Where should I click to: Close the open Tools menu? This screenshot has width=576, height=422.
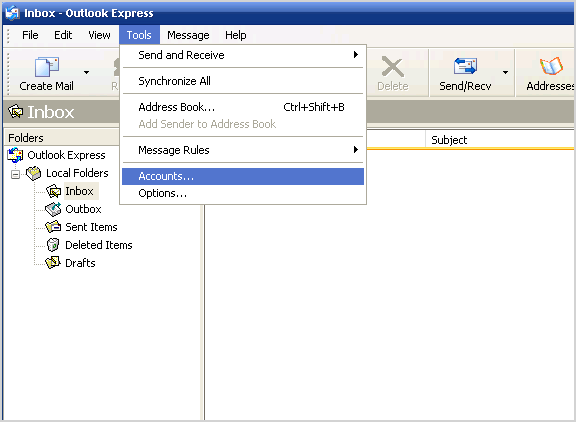point(139,35)
